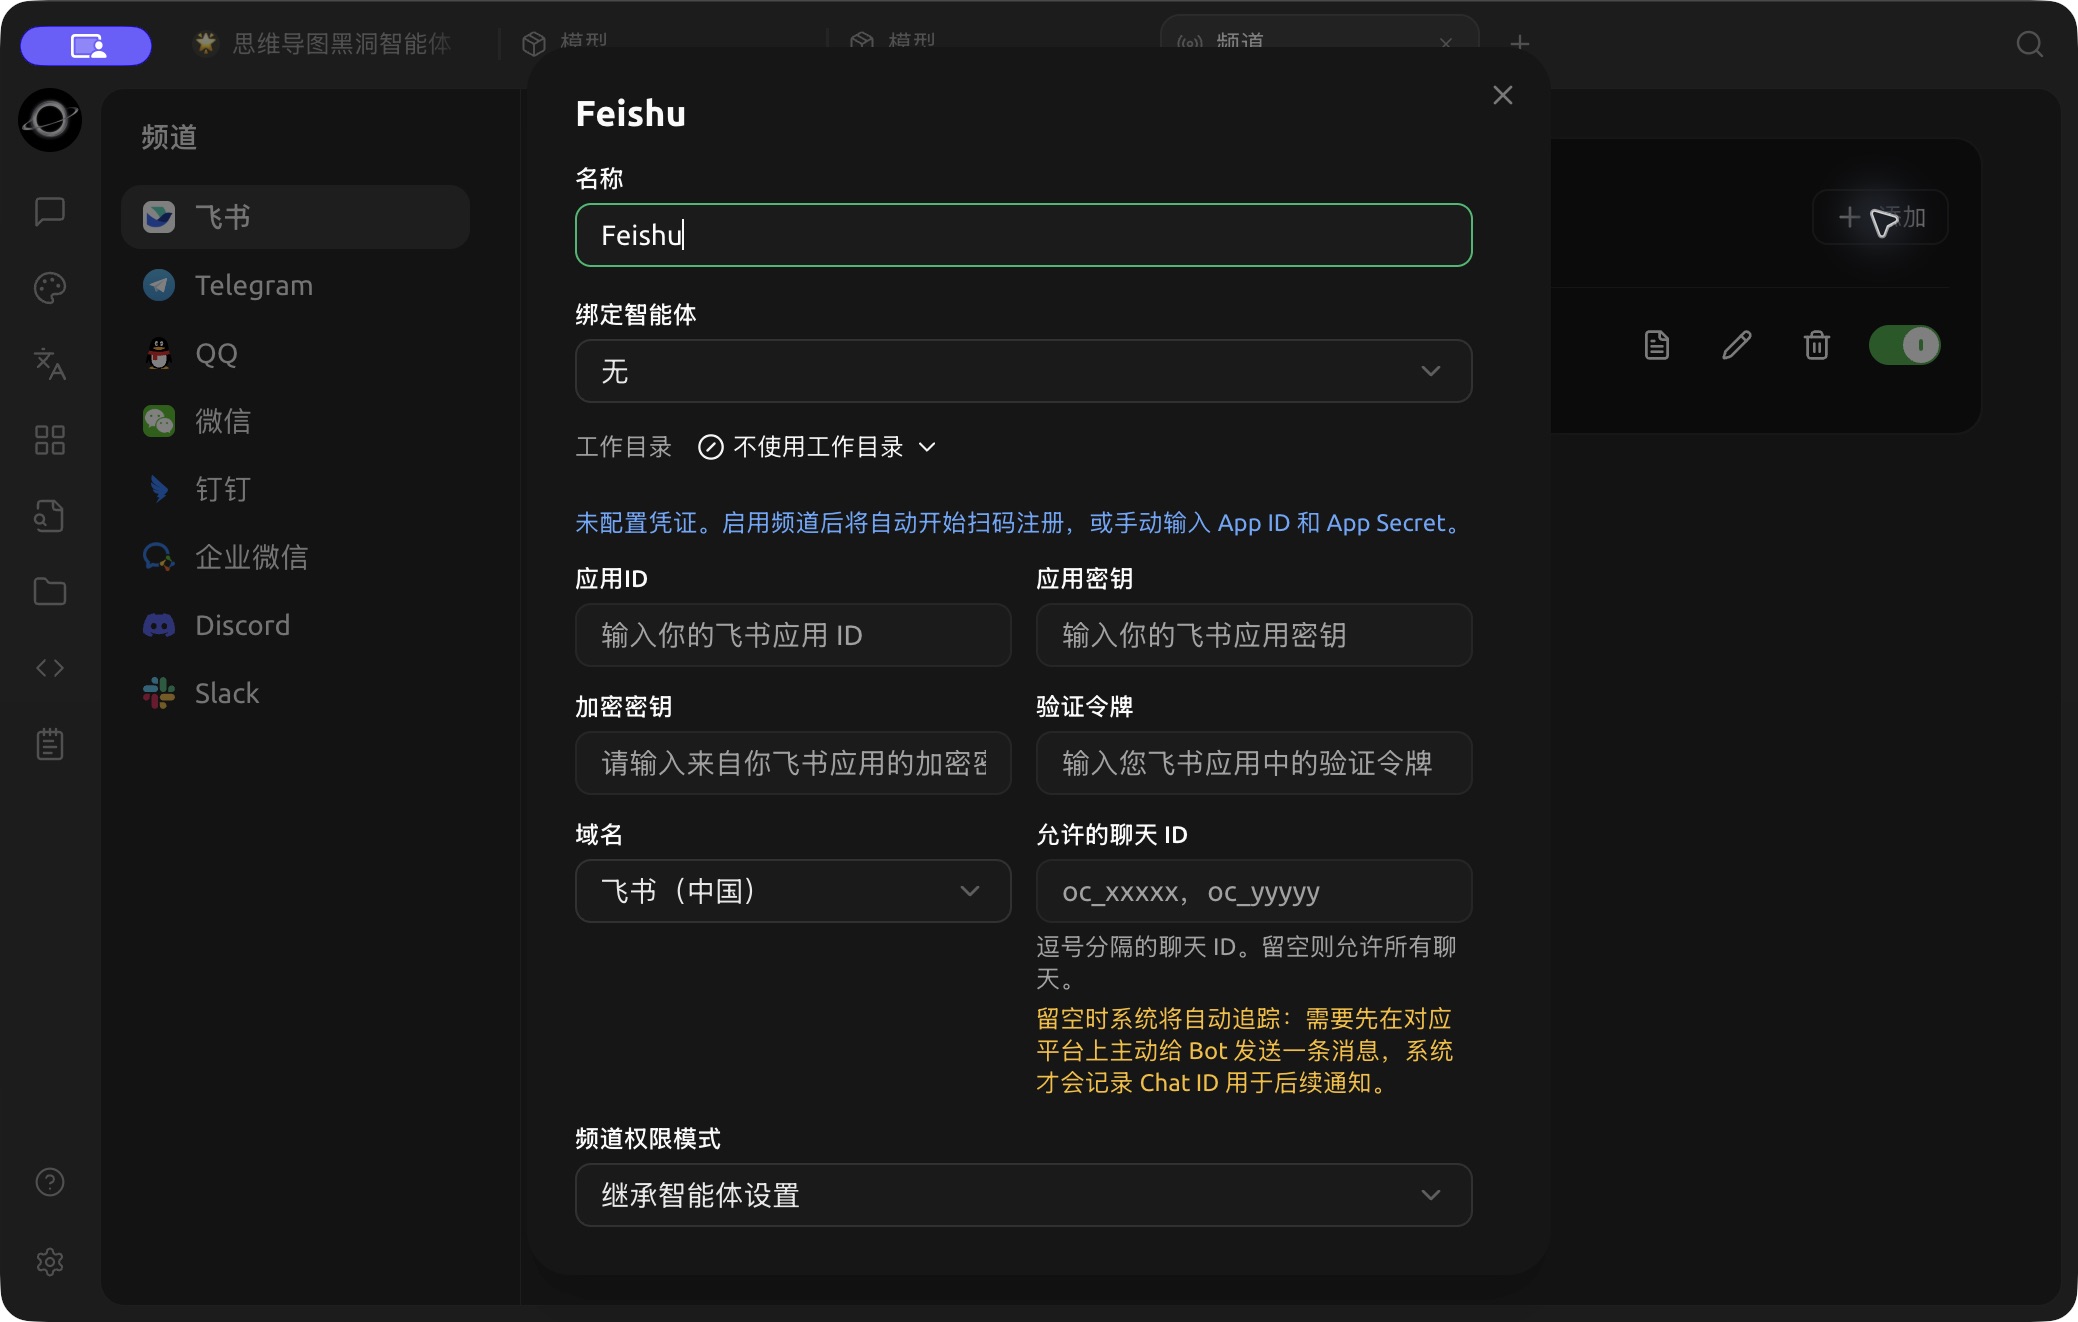Open the clipboard notes icon in sidebar
The width and height of the screenshot is (2078, 1322).
(50, 744)
